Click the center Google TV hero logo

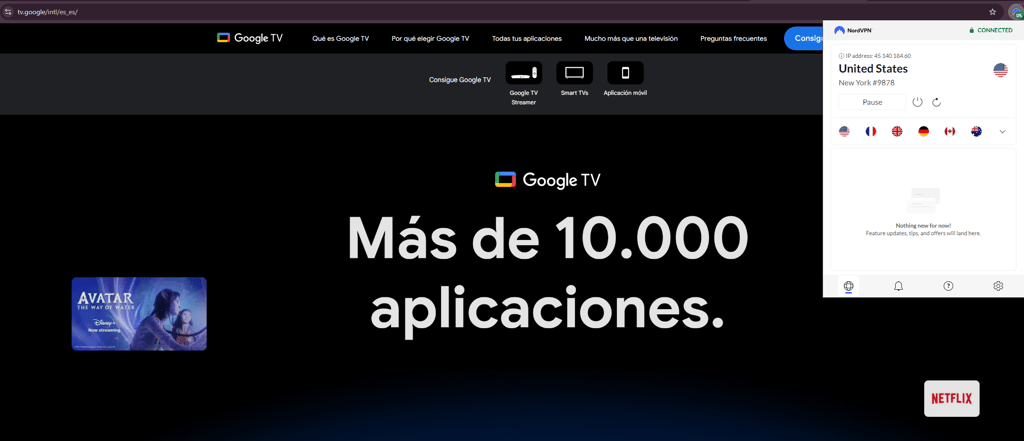click(547, 180)
